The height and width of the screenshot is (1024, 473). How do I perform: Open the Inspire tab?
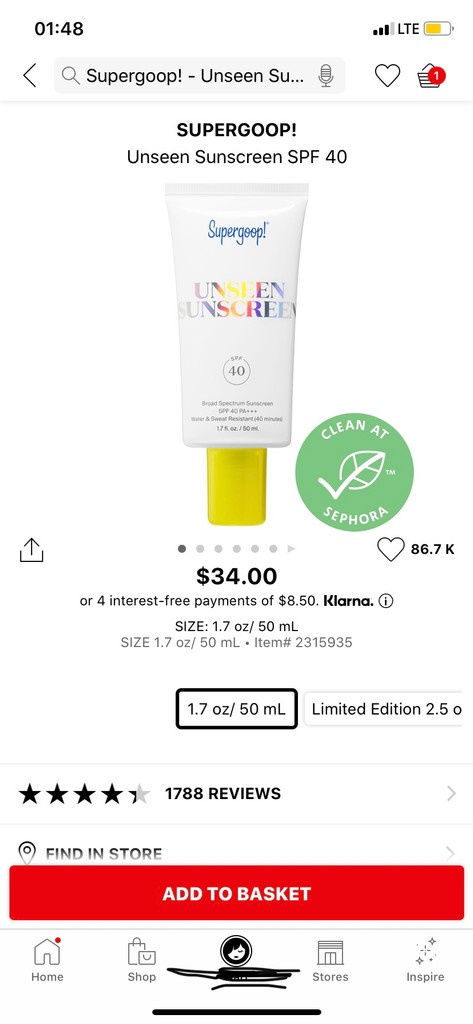(425, 960)
